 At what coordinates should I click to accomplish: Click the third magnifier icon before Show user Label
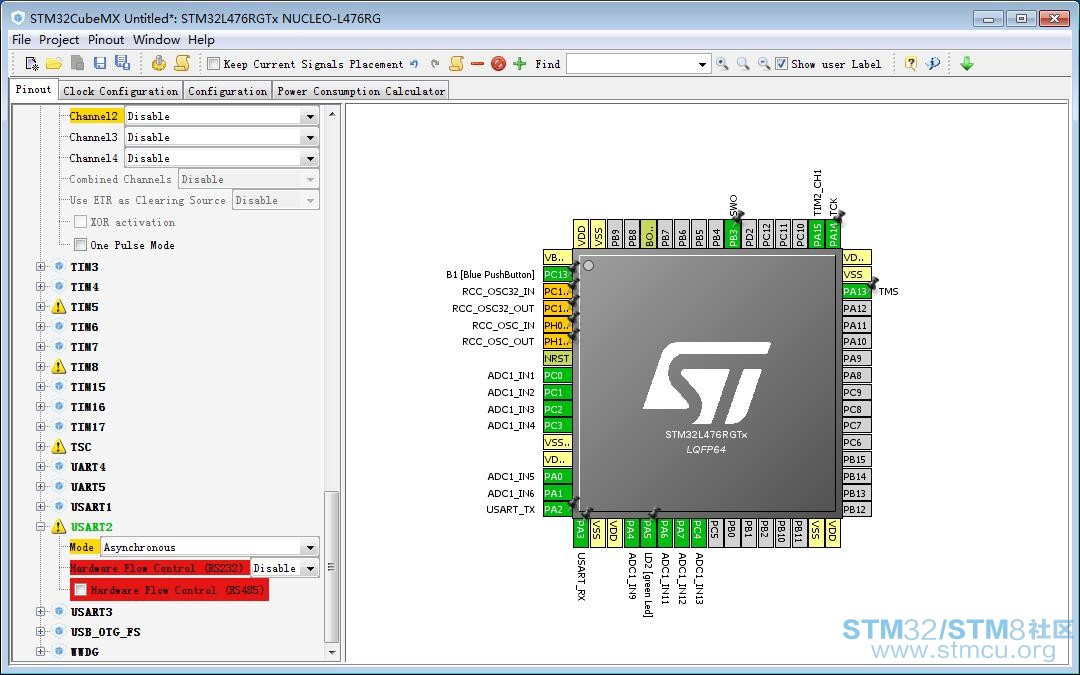[763, 64]
